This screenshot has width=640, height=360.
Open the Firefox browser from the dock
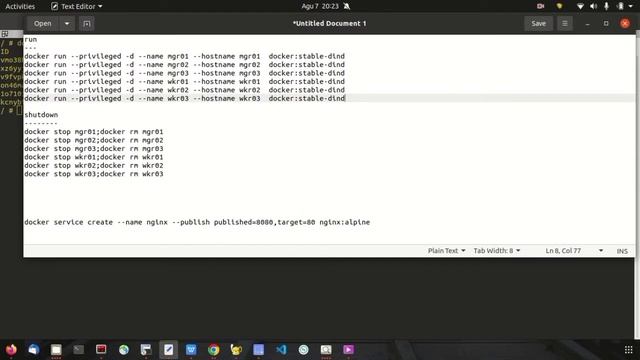tap(11, 350)
